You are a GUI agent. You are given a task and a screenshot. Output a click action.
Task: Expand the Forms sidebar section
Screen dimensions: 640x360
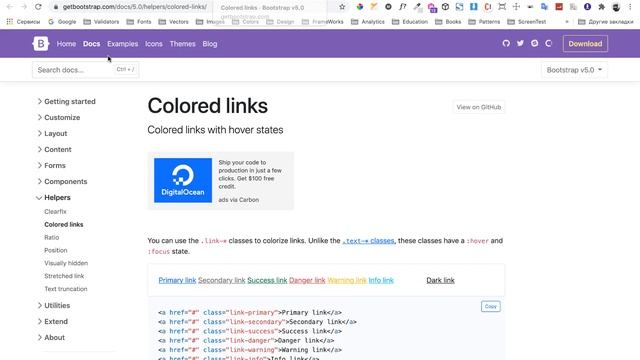click(51, 165)
